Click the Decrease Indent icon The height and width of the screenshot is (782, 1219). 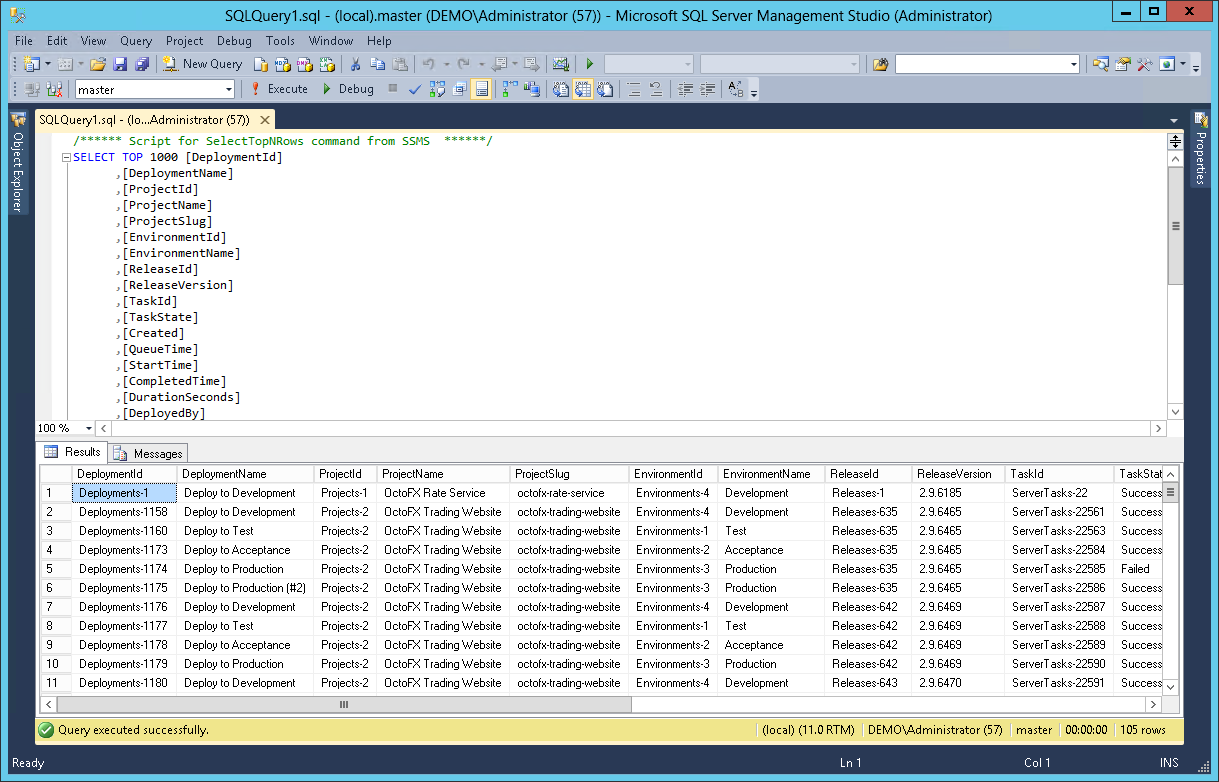click(x=685, y=89)
